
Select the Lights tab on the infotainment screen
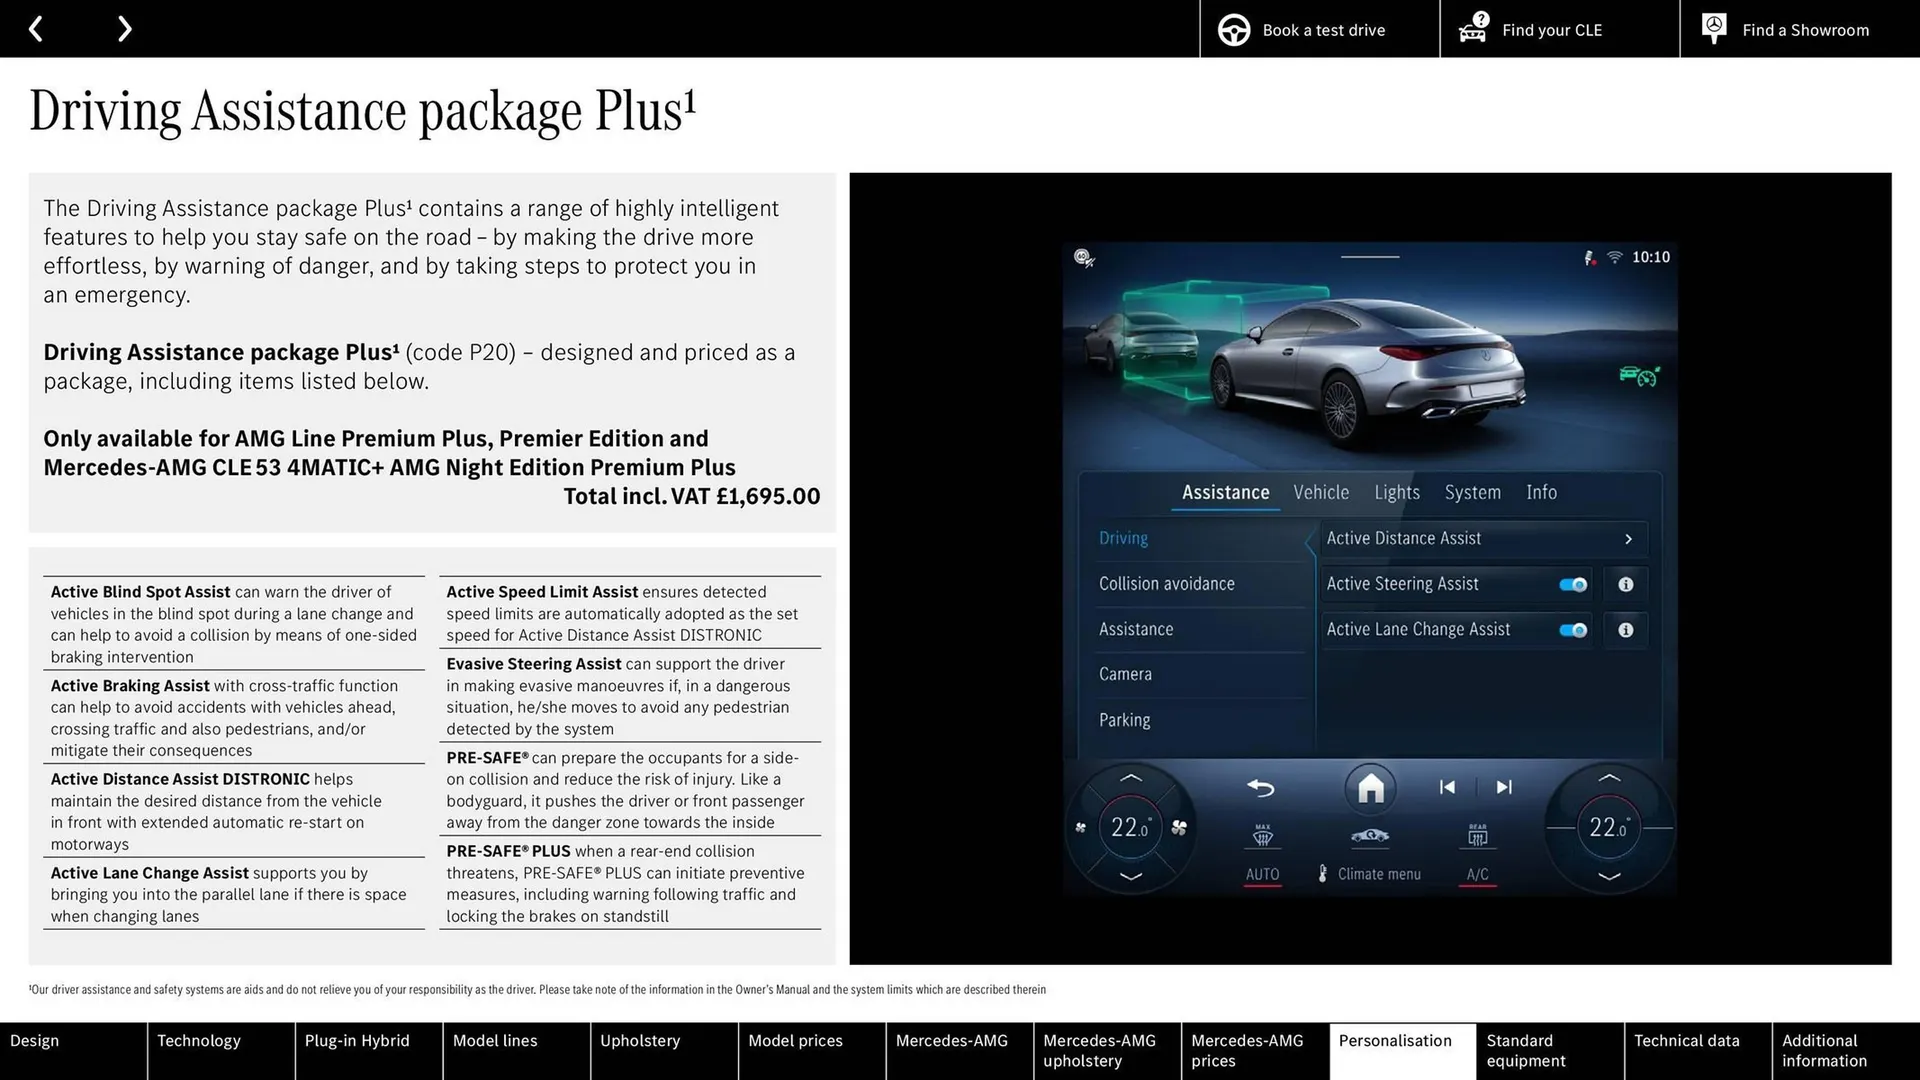1396,492
